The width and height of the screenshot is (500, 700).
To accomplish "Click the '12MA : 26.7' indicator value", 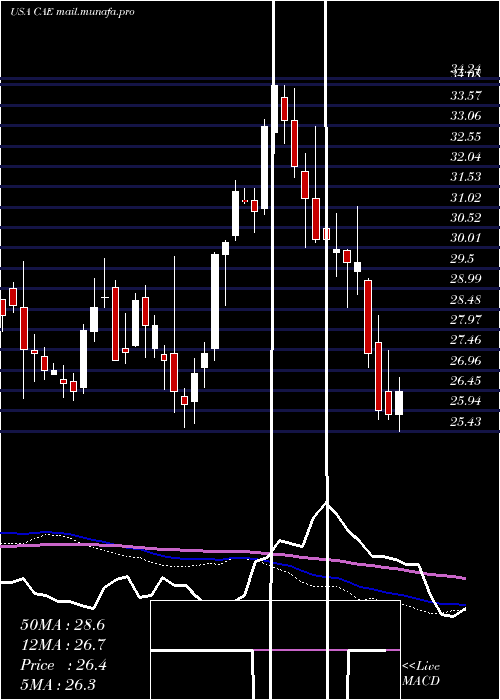I will coord(62,645).
